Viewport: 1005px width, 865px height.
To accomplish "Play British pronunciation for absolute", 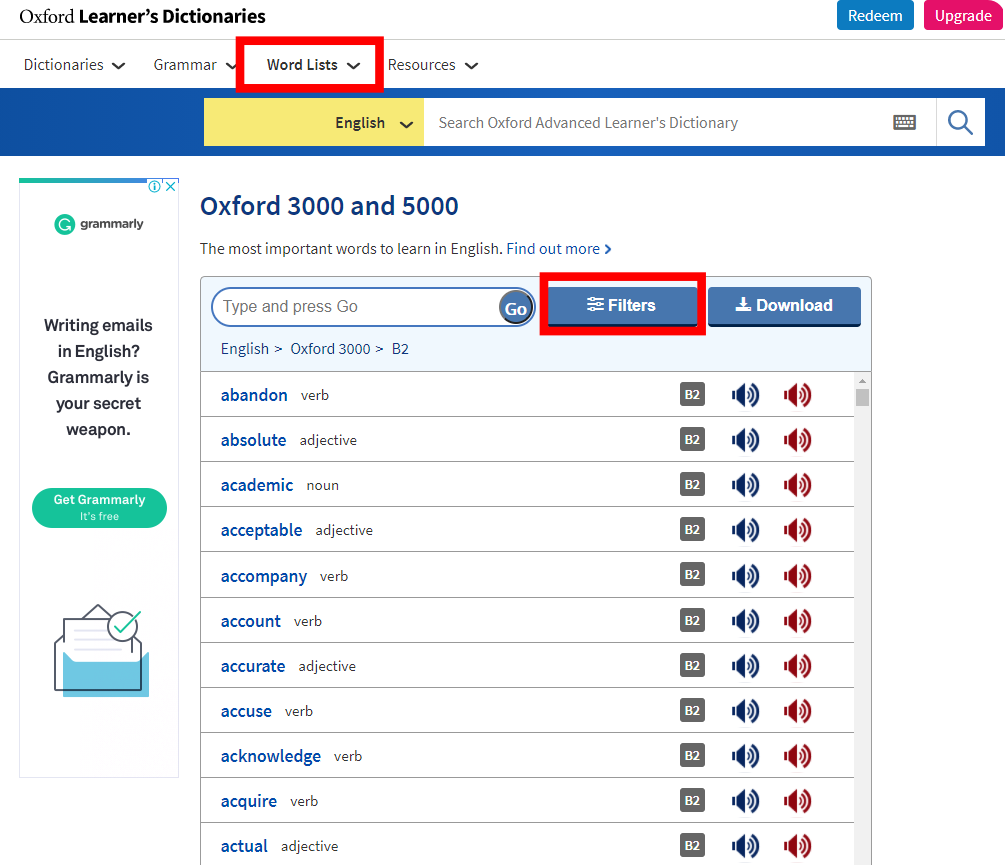I will pyautogui.click(x=745, y=440).
